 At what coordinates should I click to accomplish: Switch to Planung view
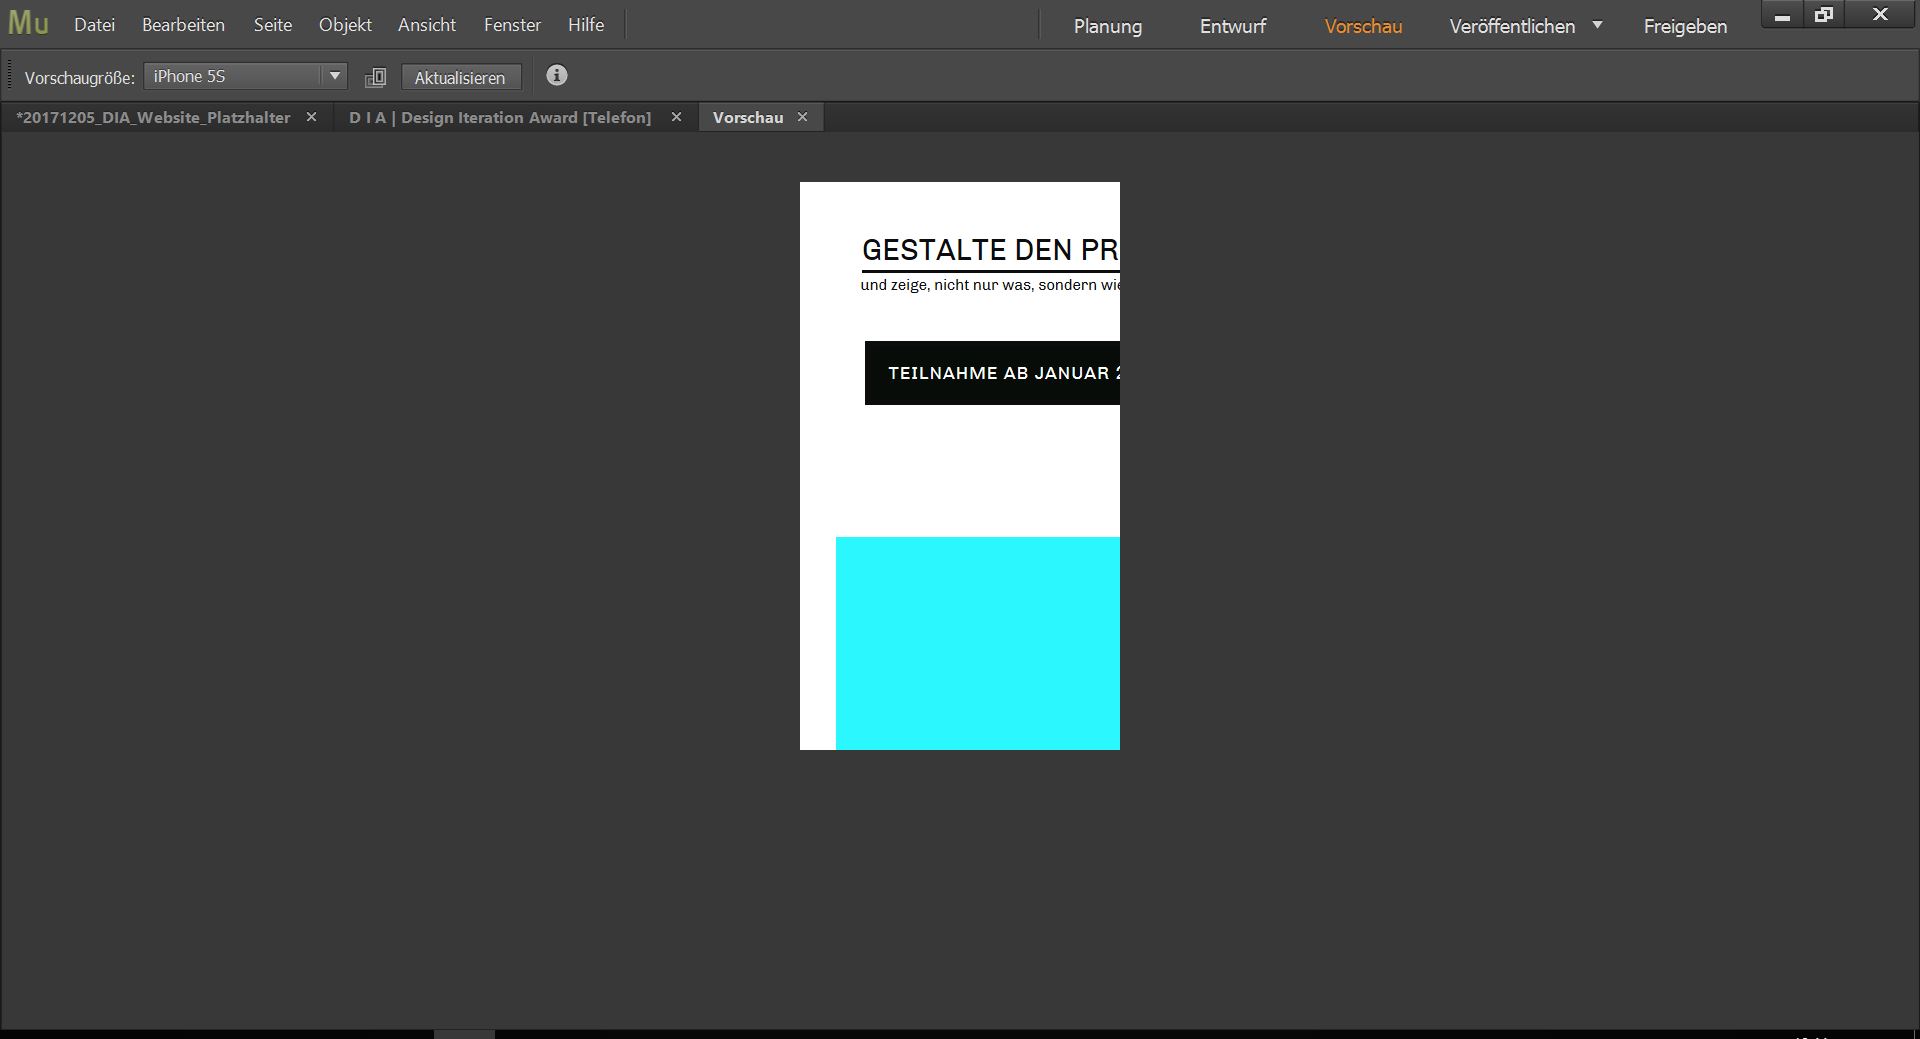point(1108,27)
